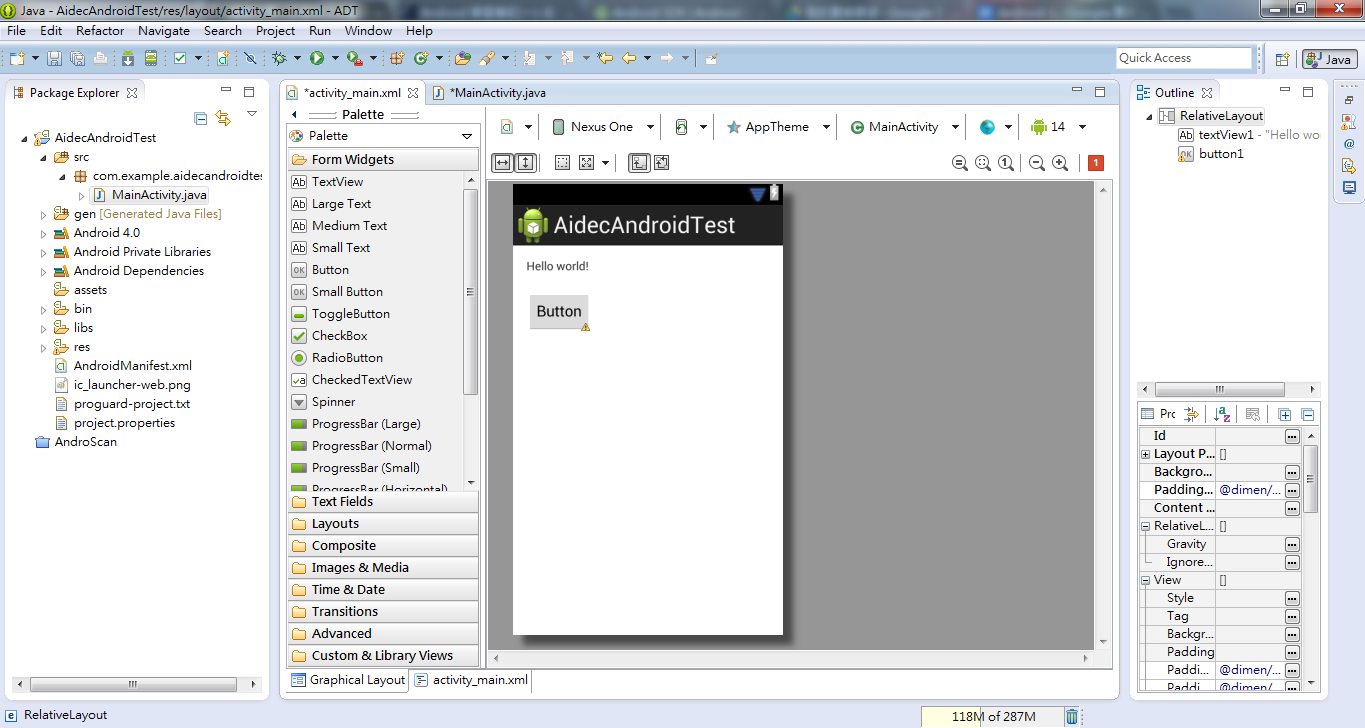
Task: Click Sort alphabetically in Properties panel
Action: coord(1223,414)
